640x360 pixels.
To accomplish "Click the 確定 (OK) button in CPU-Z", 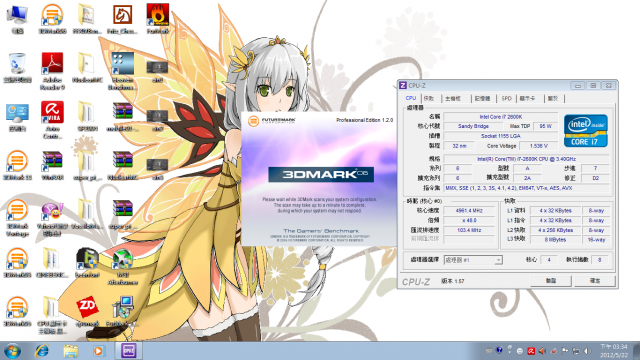I will 595,281.
